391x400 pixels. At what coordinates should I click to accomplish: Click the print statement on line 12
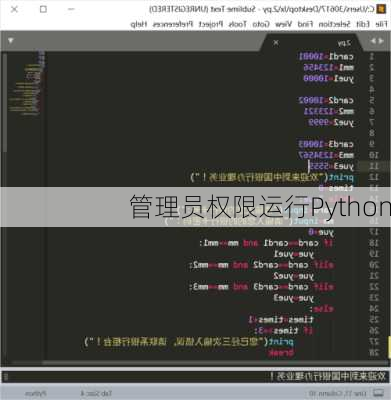(272, 177)
